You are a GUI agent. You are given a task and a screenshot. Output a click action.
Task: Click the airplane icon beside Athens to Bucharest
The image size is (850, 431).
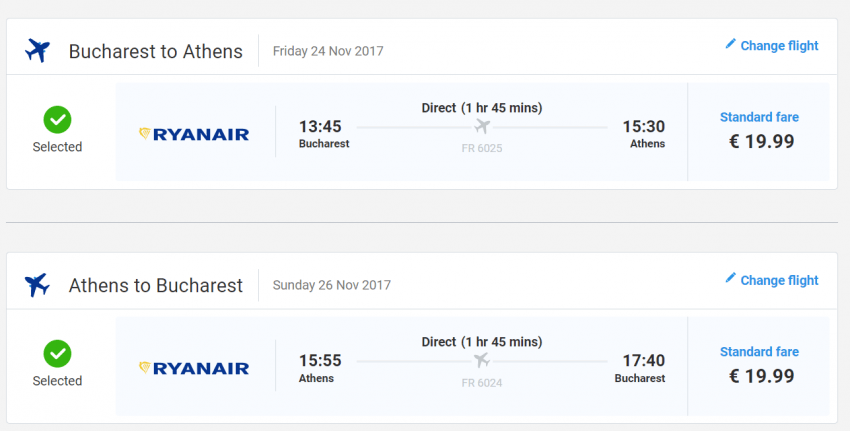(37, 285)
